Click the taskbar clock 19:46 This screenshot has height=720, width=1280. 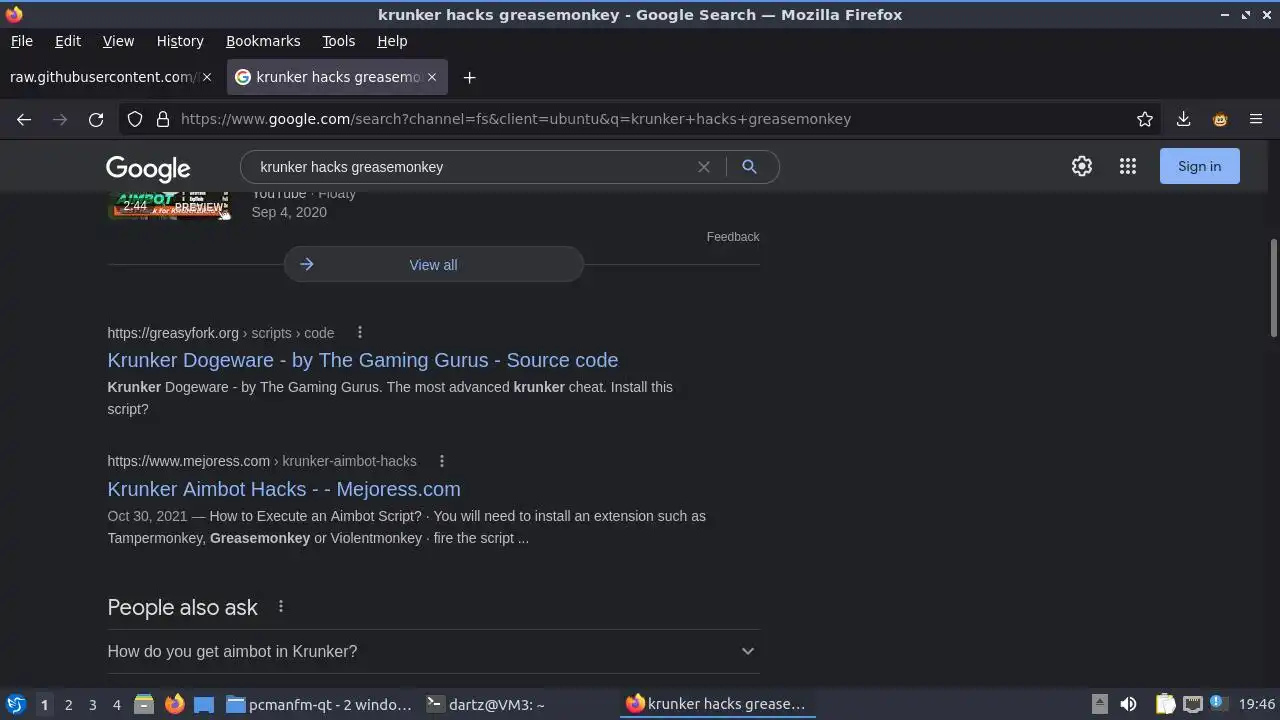1257,704
